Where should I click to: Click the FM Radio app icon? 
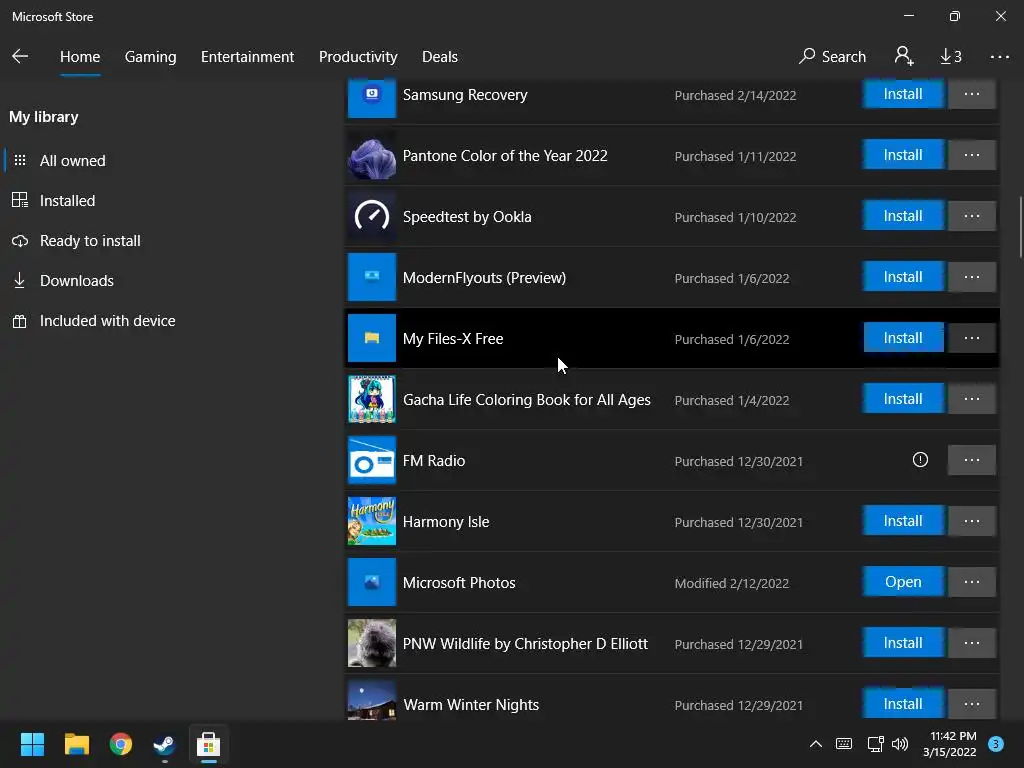click(372, 460)
